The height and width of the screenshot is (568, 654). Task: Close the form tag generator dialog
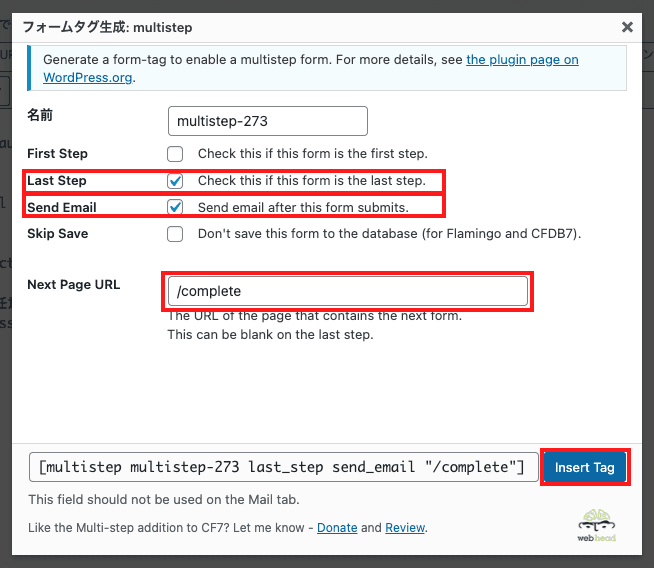point(627,27)
